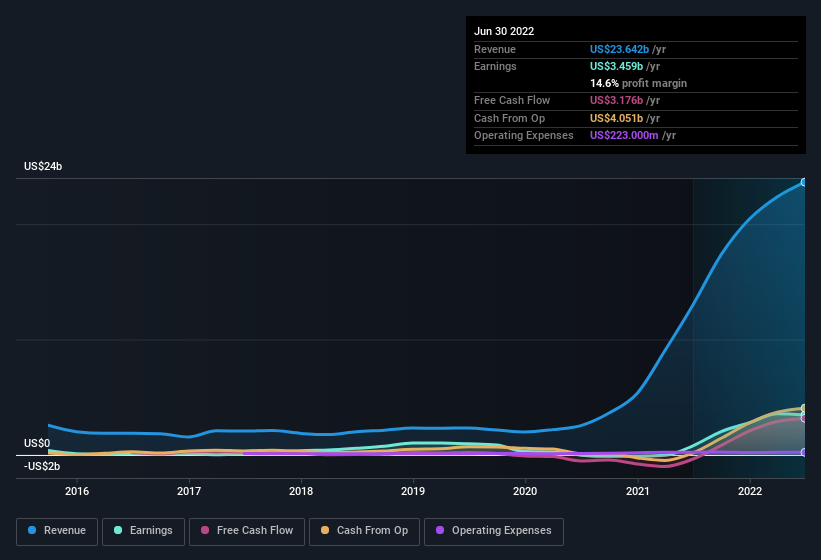821x560 pixels.
Task: Toggle the Revenue series legend button
Action: pos(57,532)
